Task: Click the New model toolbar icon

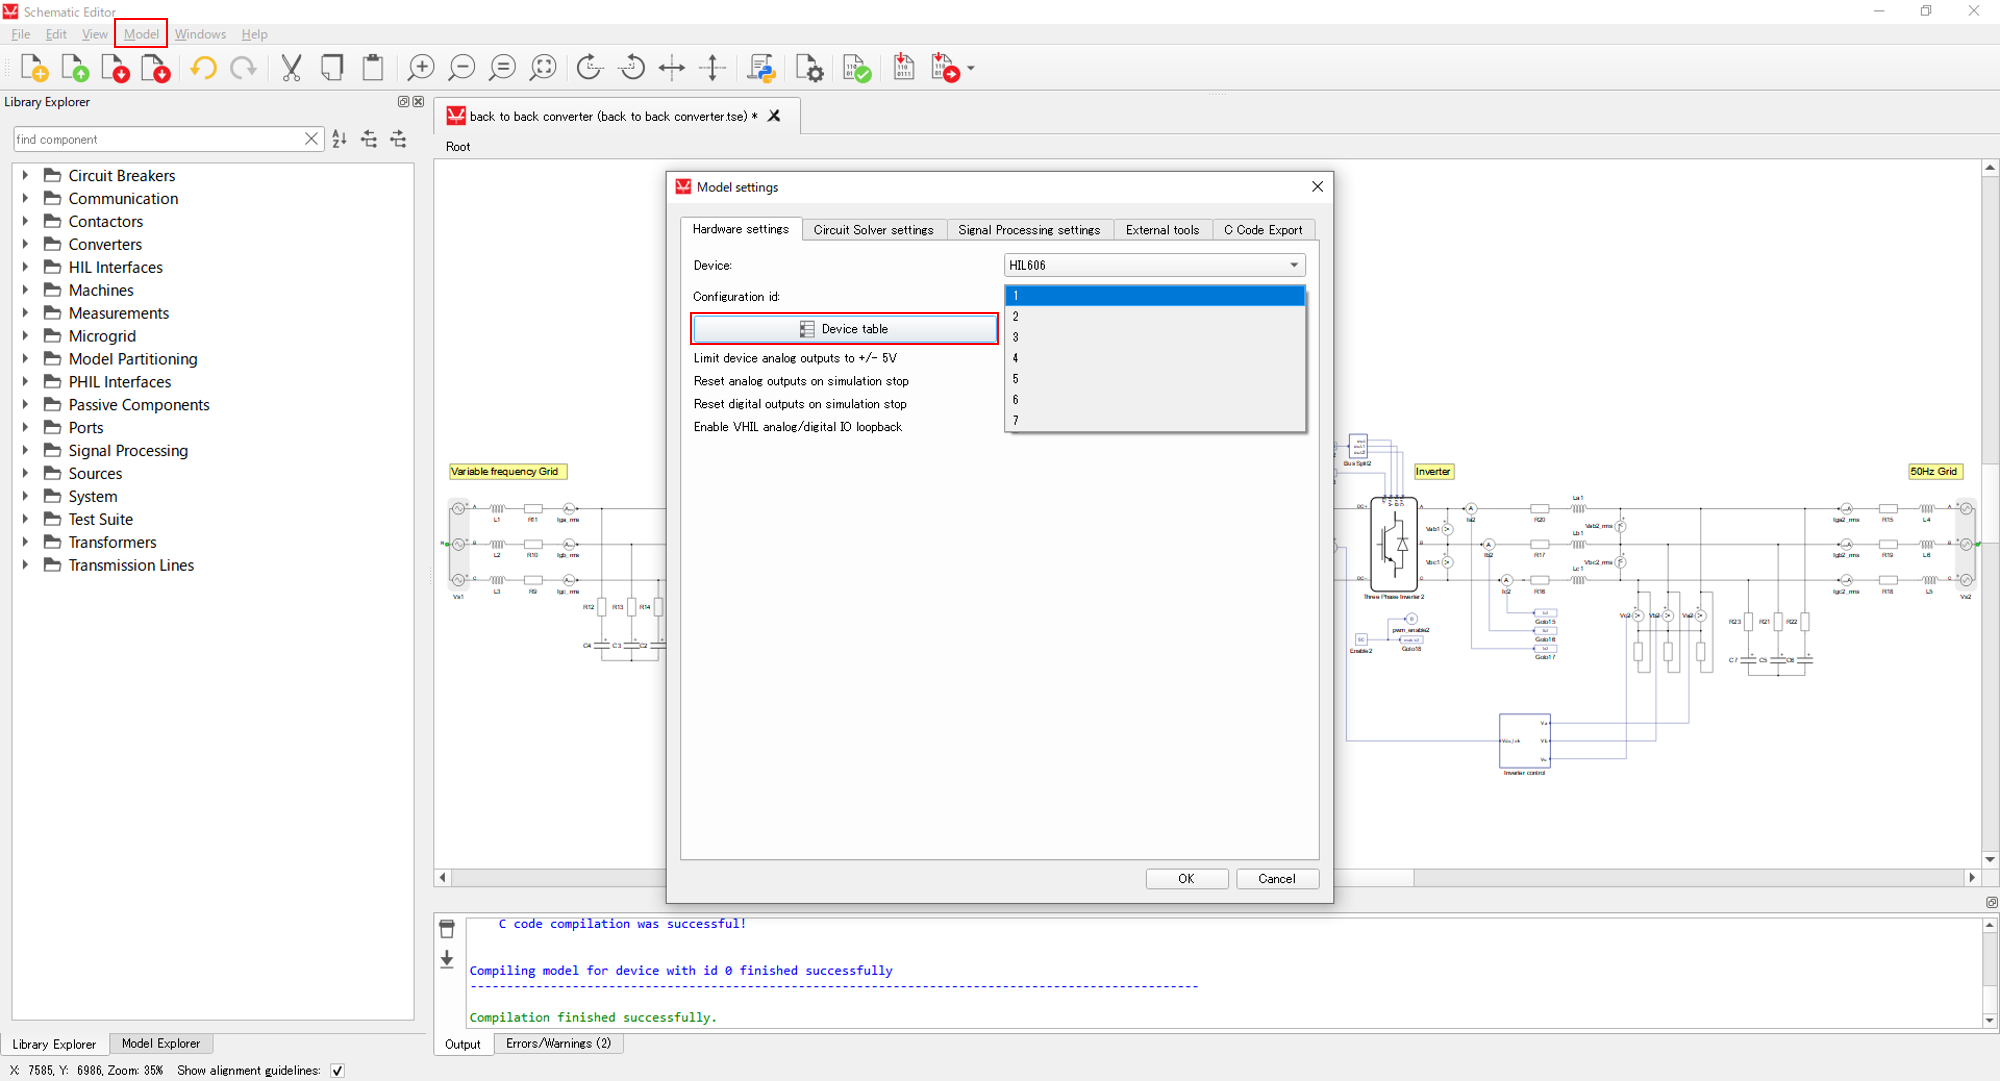Action: (33, 68)
